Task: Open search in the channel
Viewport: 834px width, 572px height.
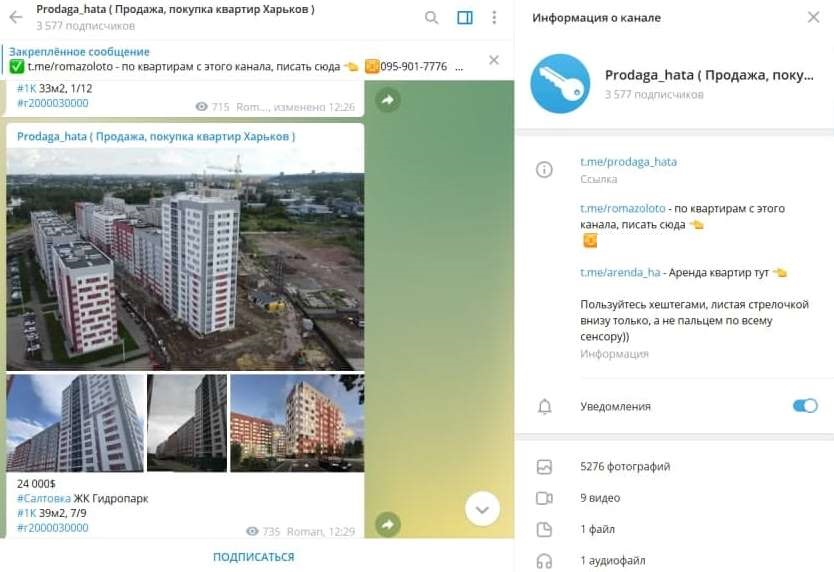Action: (x=431, y=18)
